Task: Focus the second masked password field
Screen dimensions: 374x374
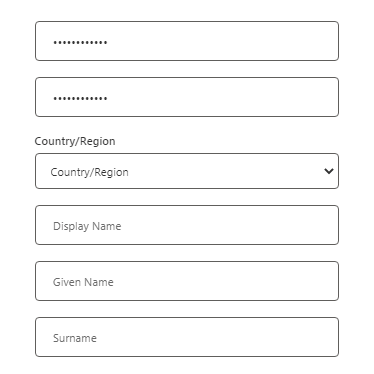Action: click(x=187, y=97)
